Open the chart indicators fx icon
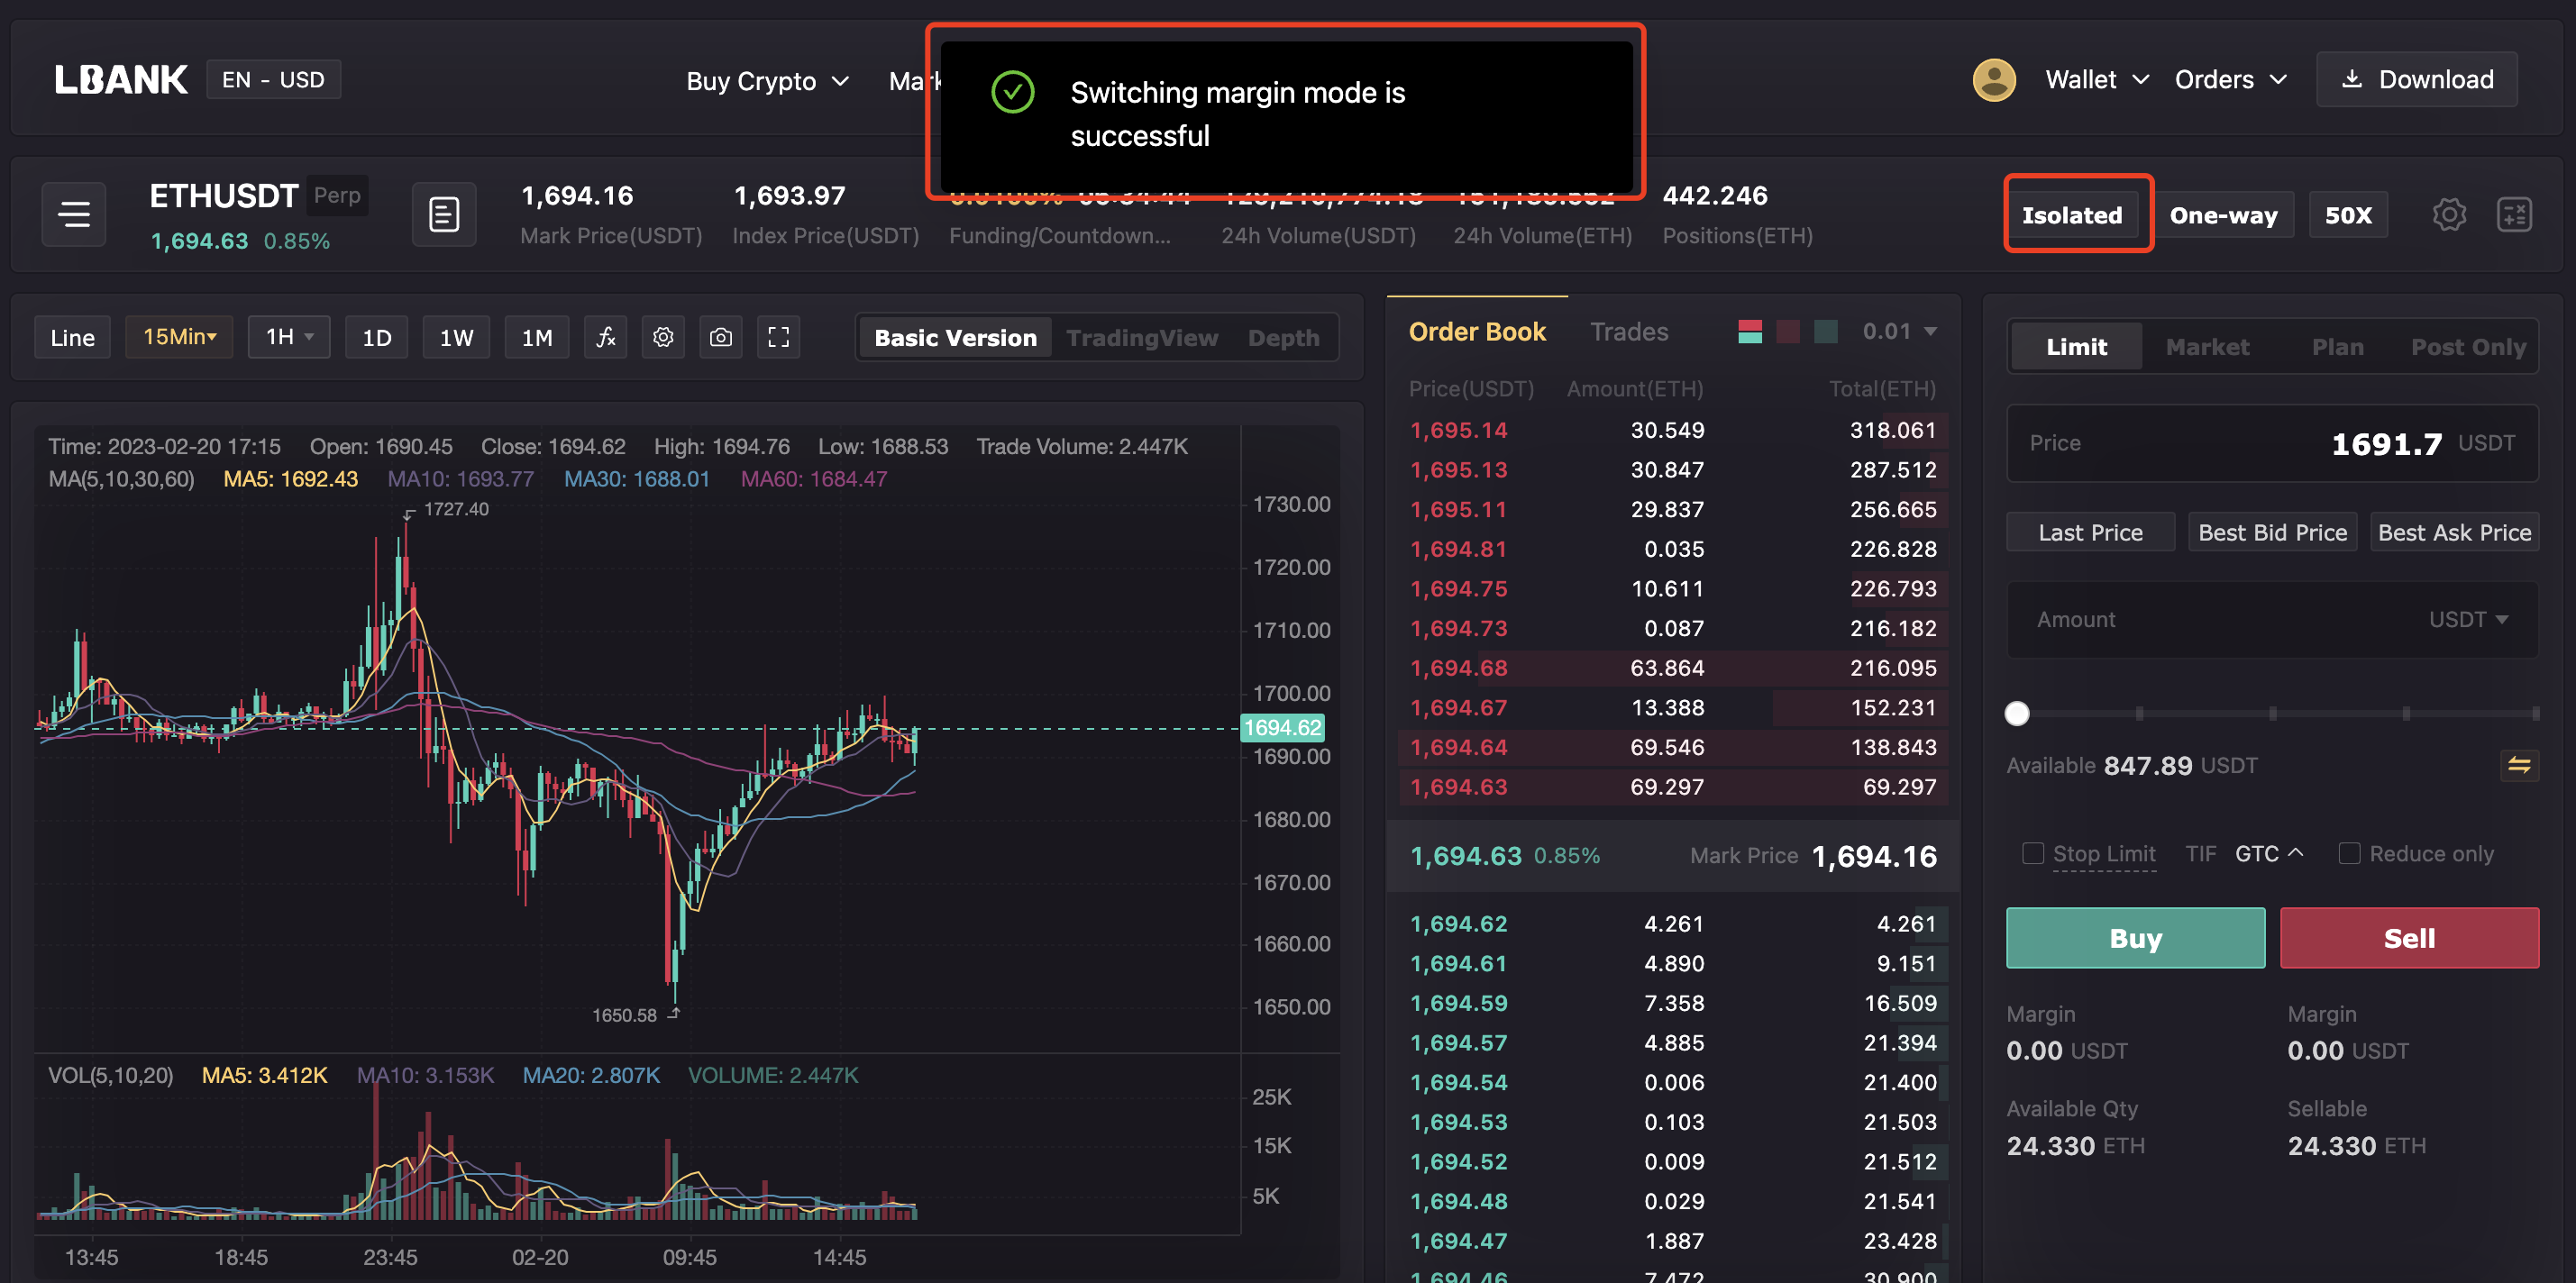 pos(606,337)
